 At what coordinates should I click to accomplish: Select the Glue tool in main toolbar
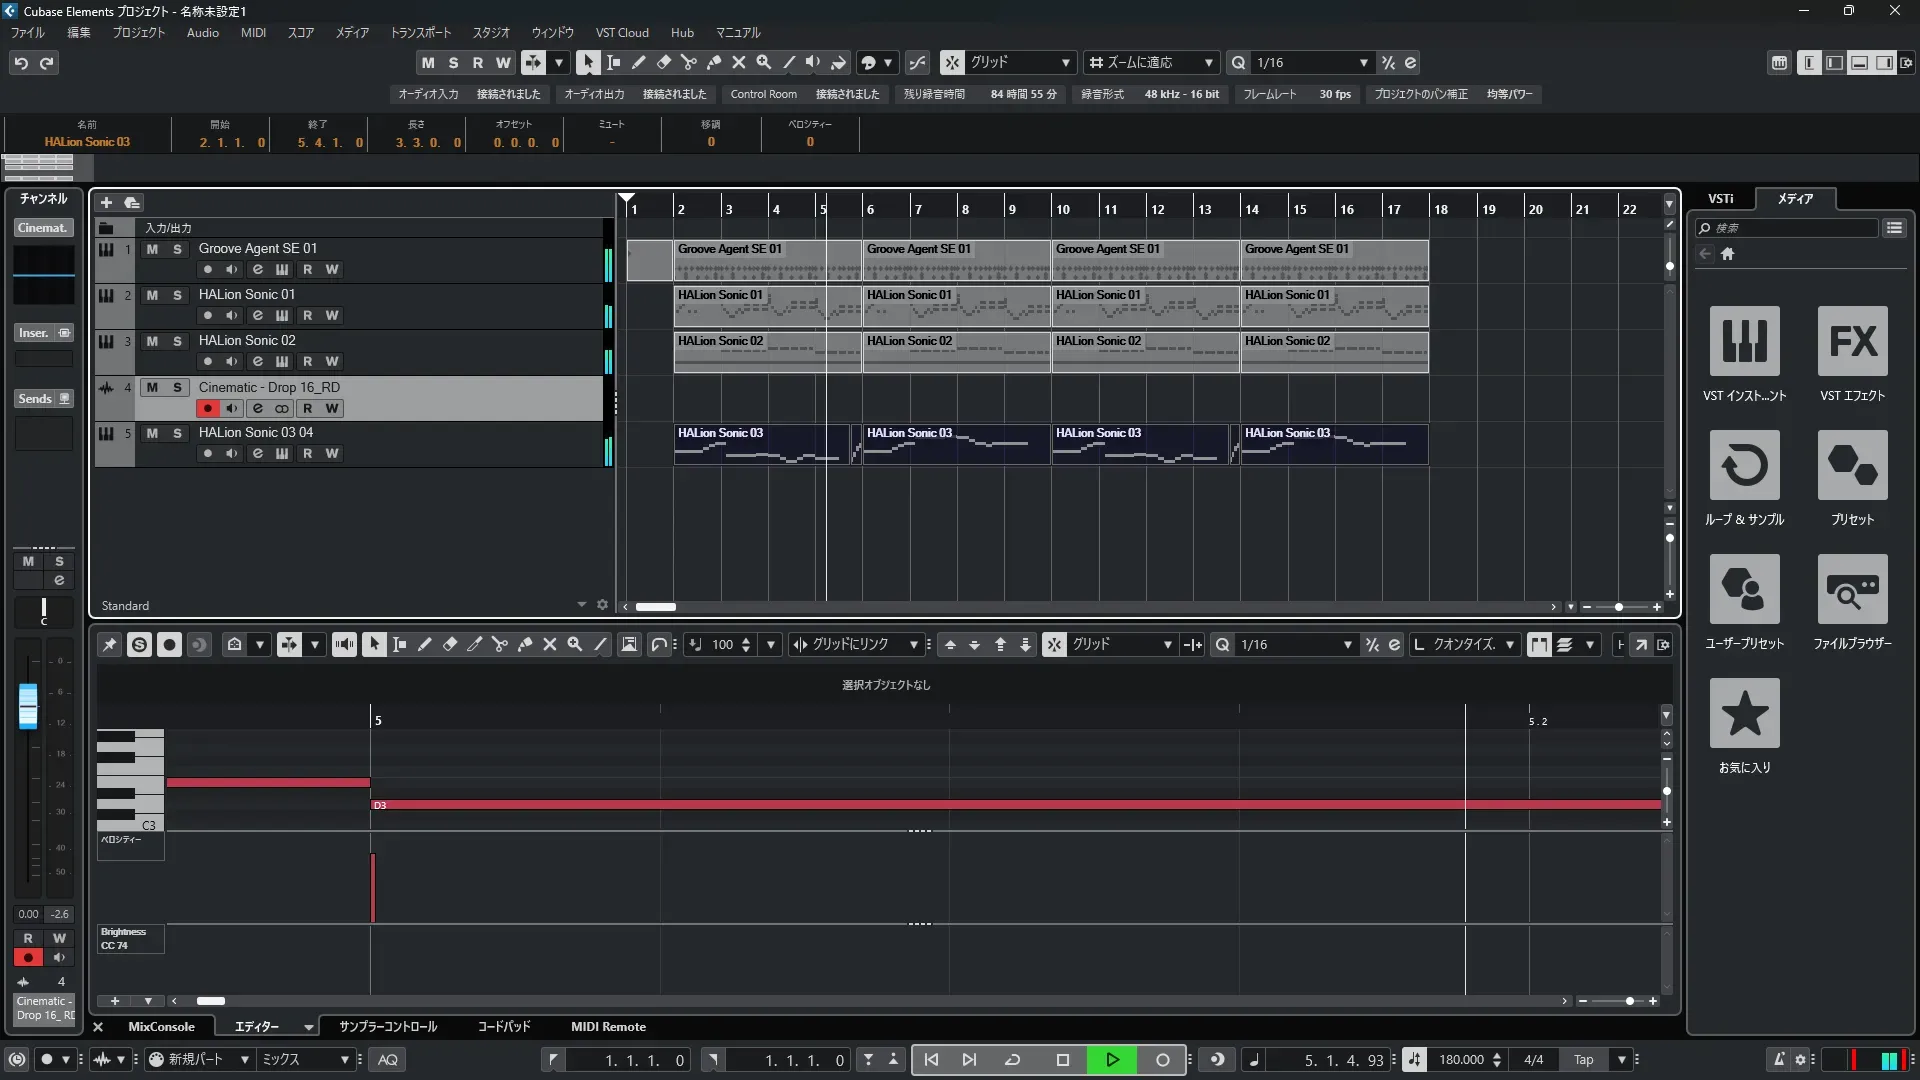[x=713, y=62]
